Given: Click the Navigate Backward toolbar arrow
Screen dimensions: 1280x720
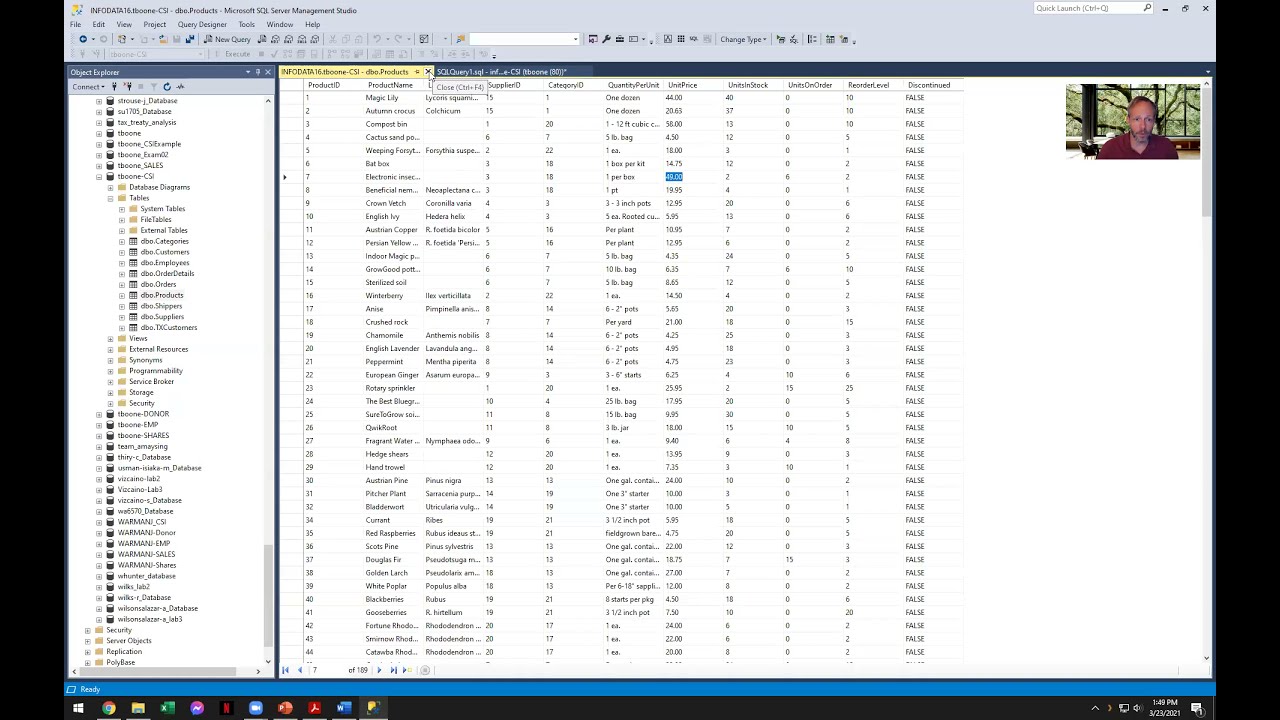Looking at the screenshot, I should (83, 39).
